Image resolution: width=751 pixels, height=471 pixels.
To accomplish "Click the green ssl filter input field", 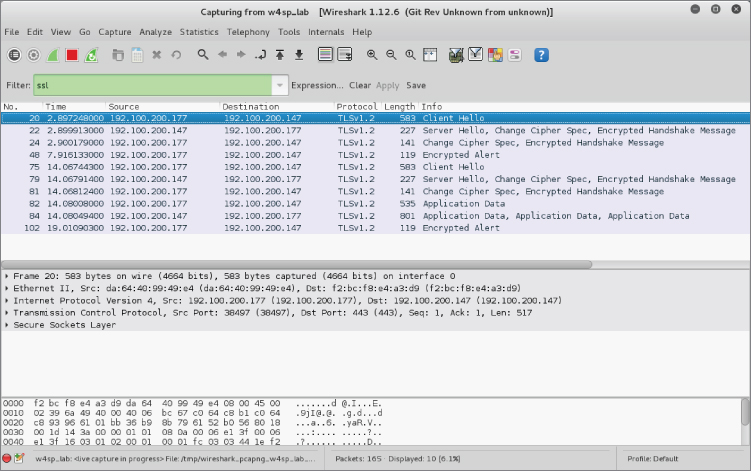I will click(x=153, y=85).
